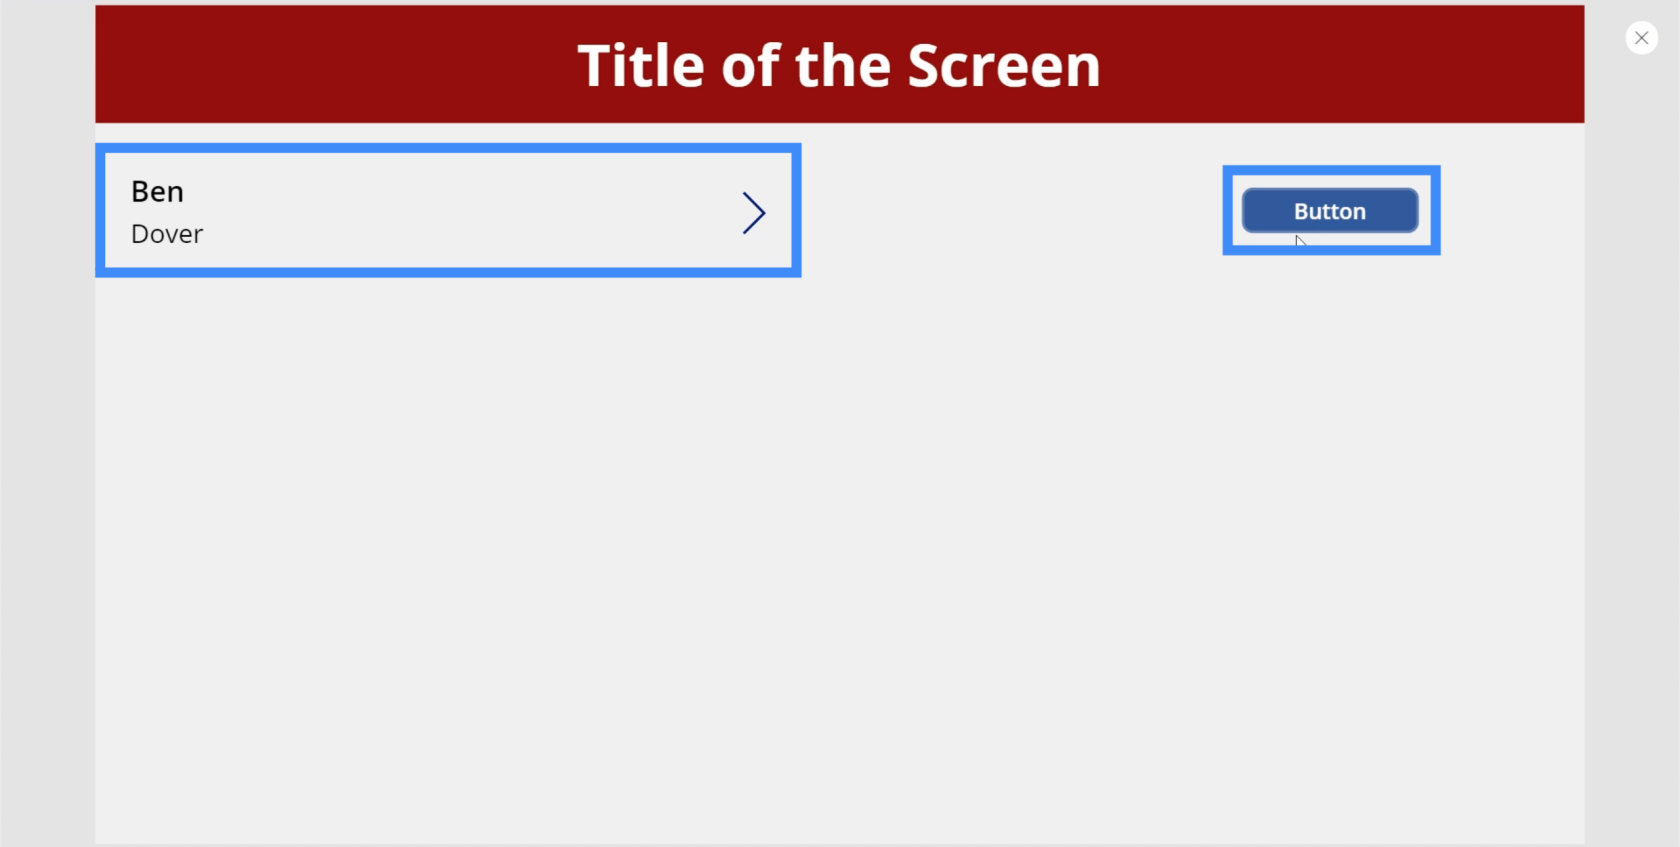Click the word Screen in header

(x=1004, y=66)
